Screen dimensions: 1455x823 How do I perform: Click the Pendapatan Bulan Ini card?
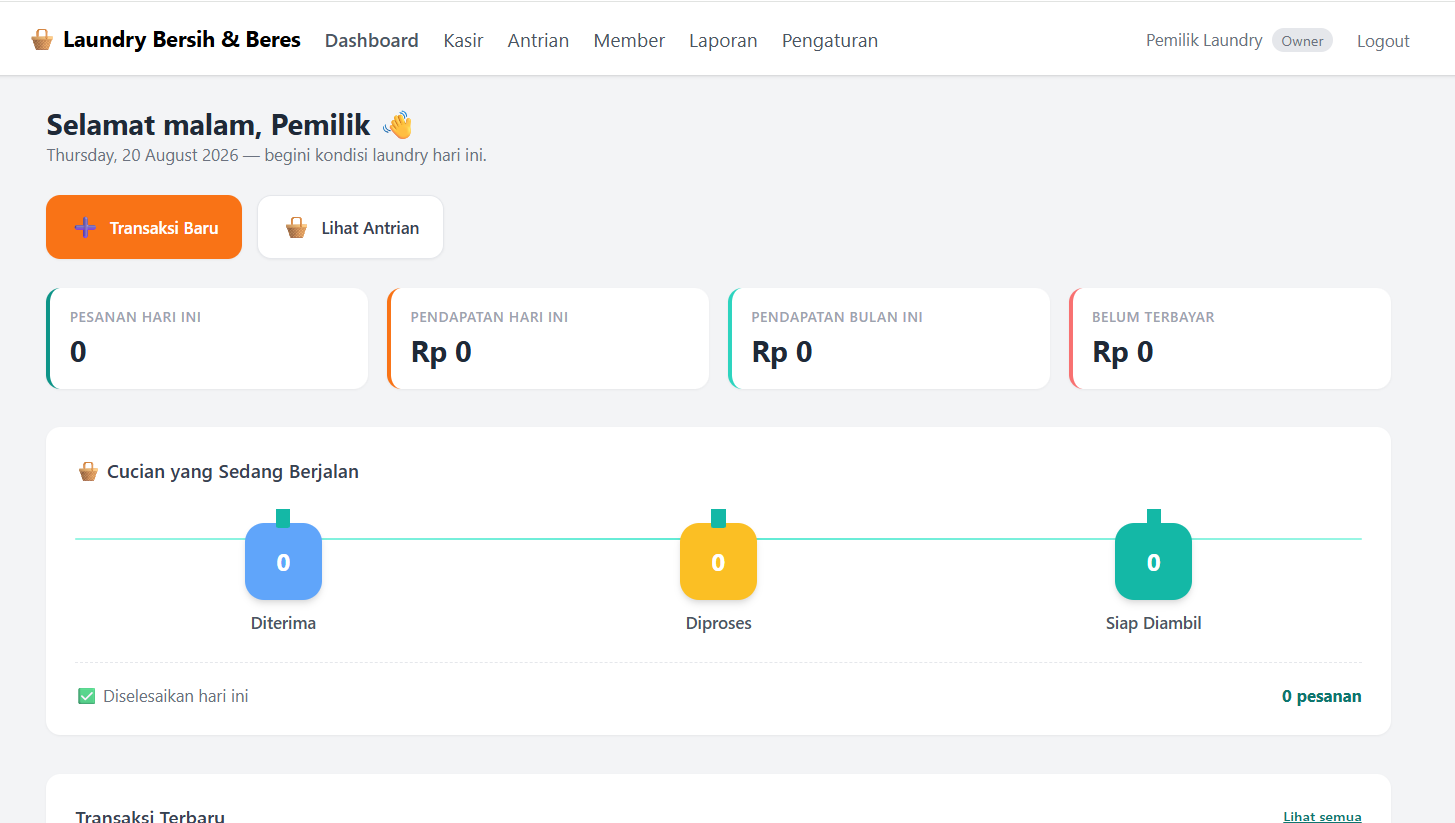click(889, 338)
